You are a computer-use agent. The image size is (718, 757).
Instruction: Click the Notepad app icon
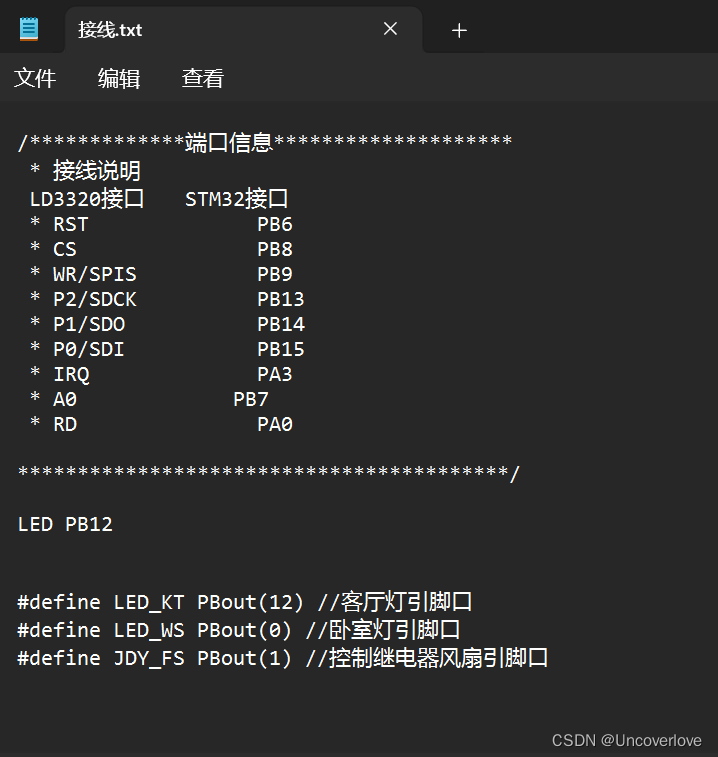29,29
